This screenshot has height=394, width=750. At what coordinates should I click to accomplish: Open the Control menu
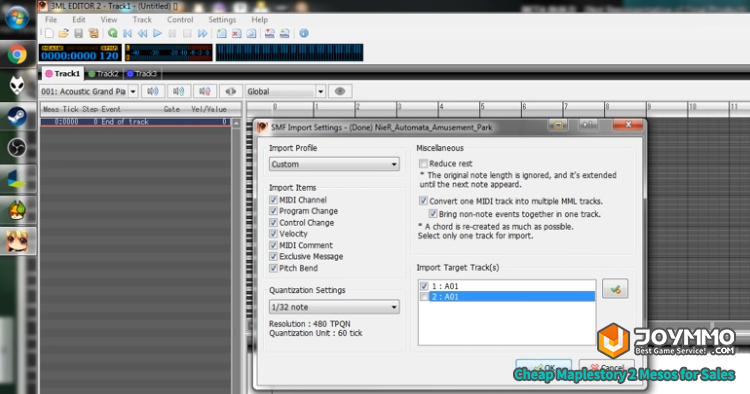pyautogui.click(x=180, y=20)
